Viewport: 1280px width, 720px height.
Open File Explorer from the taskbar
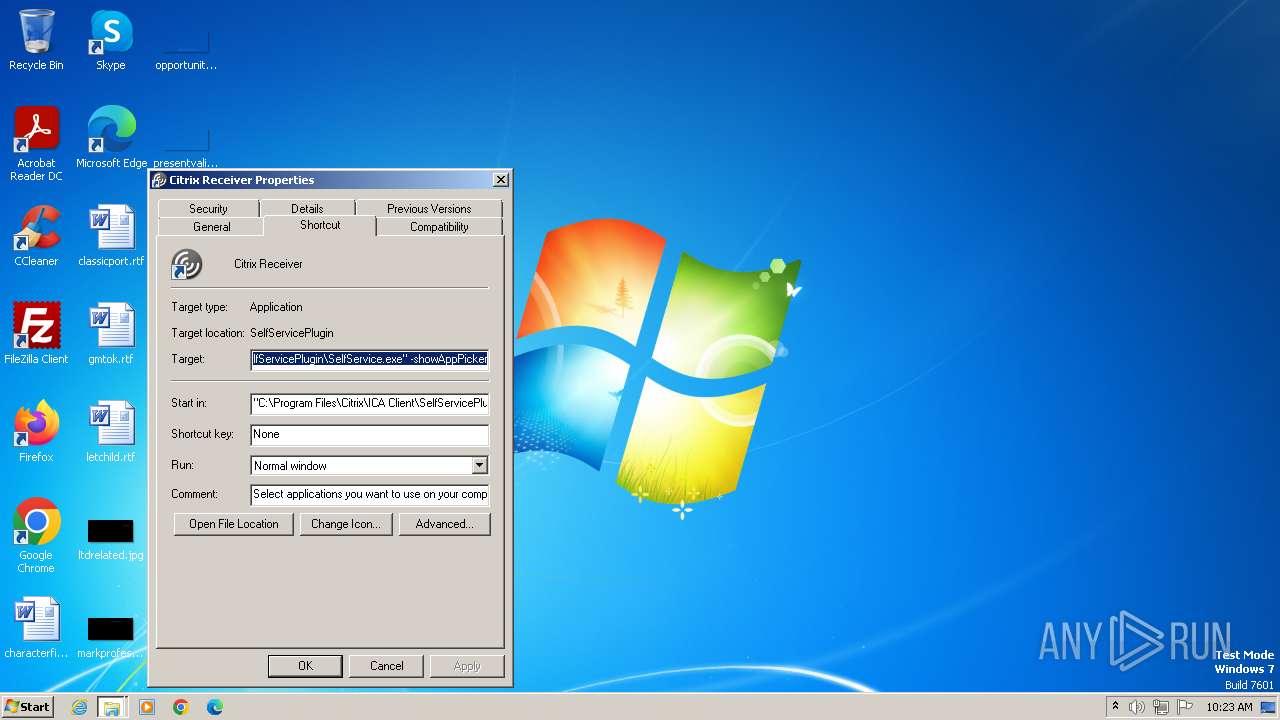pyautogui.click(x=112, y=707)
